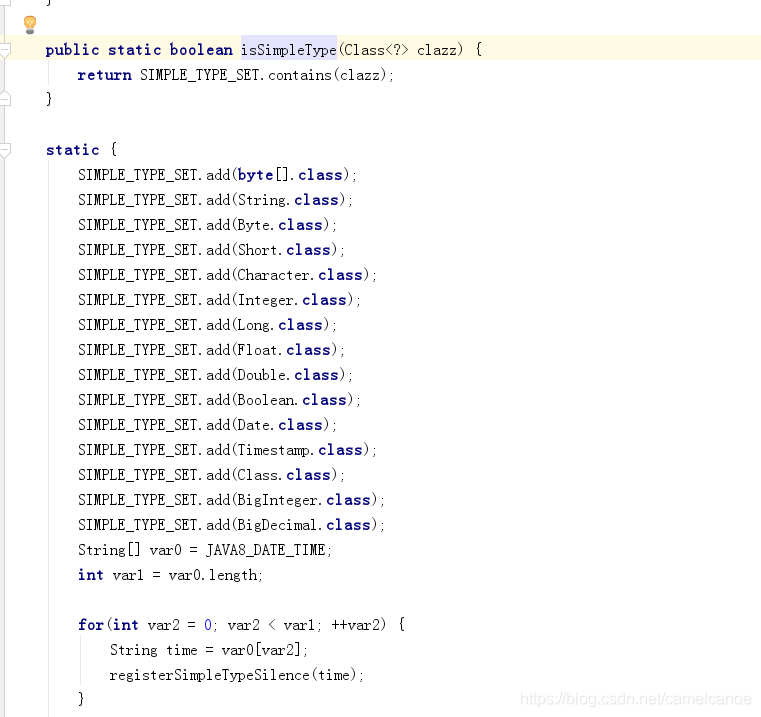This screenshot has width=761, height=717.
Task: Click 'int var1 = var0.length;' line
Action: tap(170, 575)
